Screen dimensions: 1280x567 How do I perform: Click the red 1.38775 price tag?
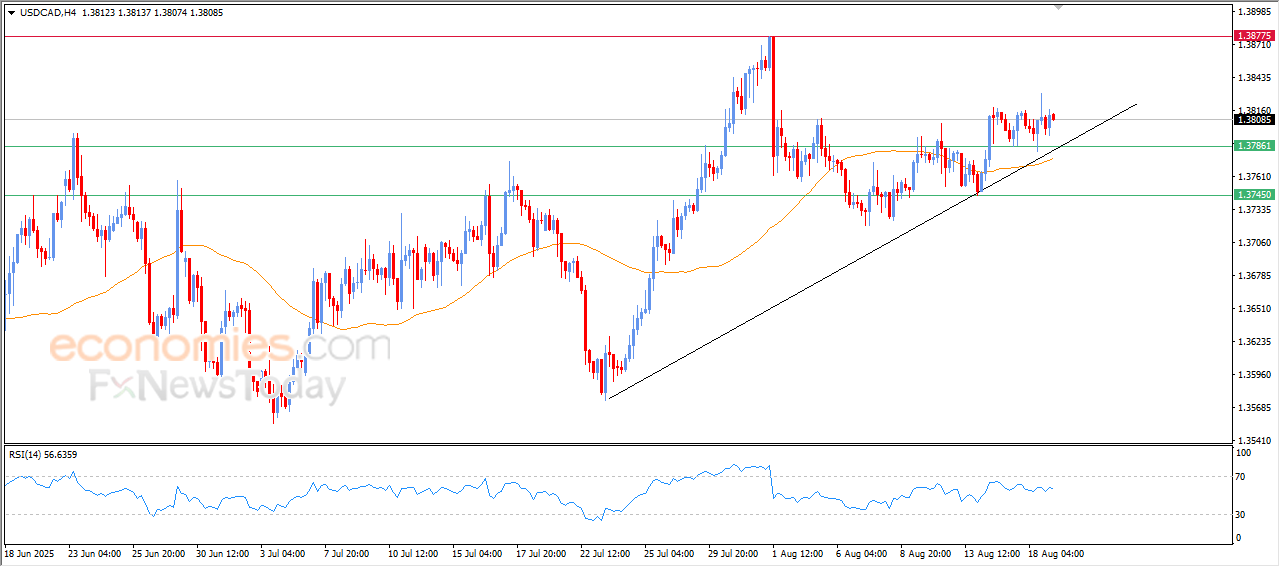click(1255, 36)
